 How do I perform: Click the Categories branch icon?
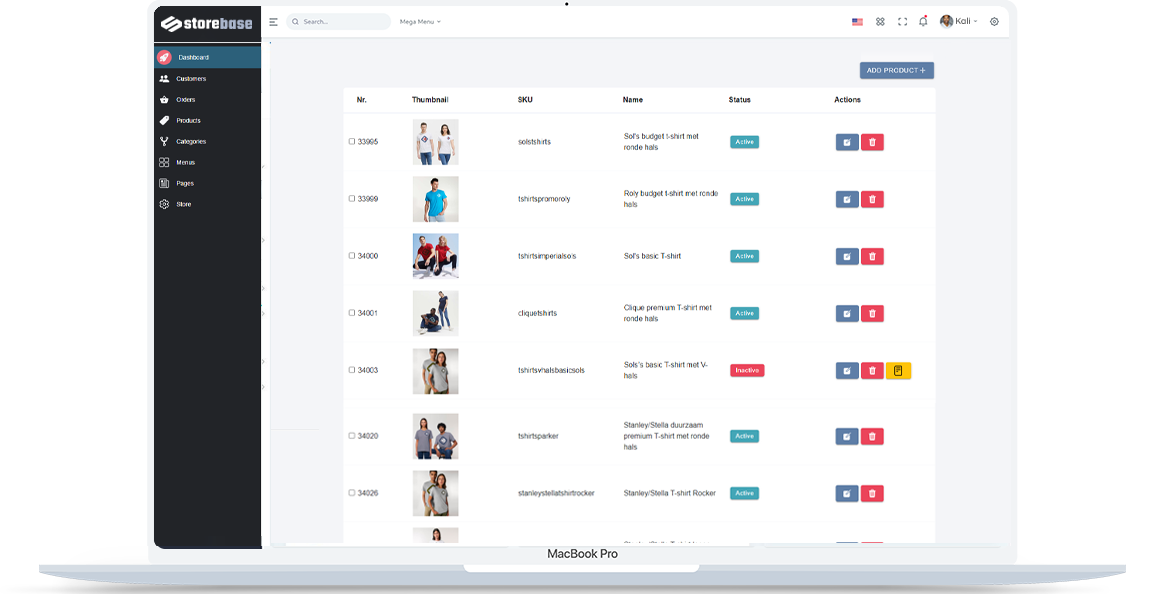pyautogui.click(x=164, y=141)
